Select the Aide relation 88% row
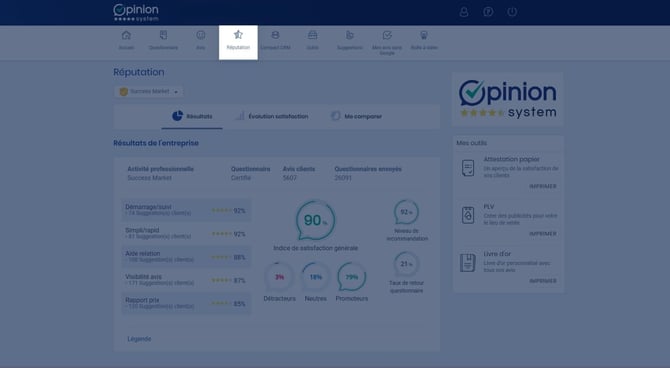Image resolution: width=670 pixels, height=368 pixels. point(186,256)
